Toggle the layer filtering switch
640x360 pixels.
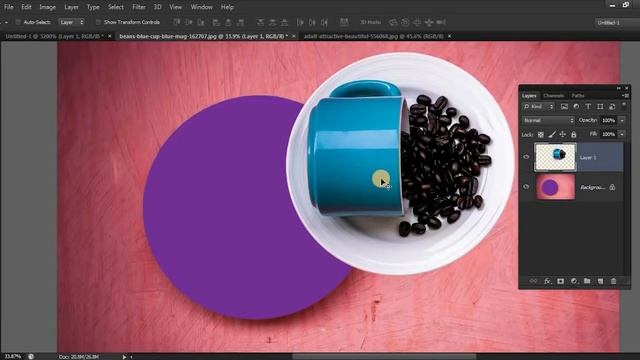tap(624, 106)
